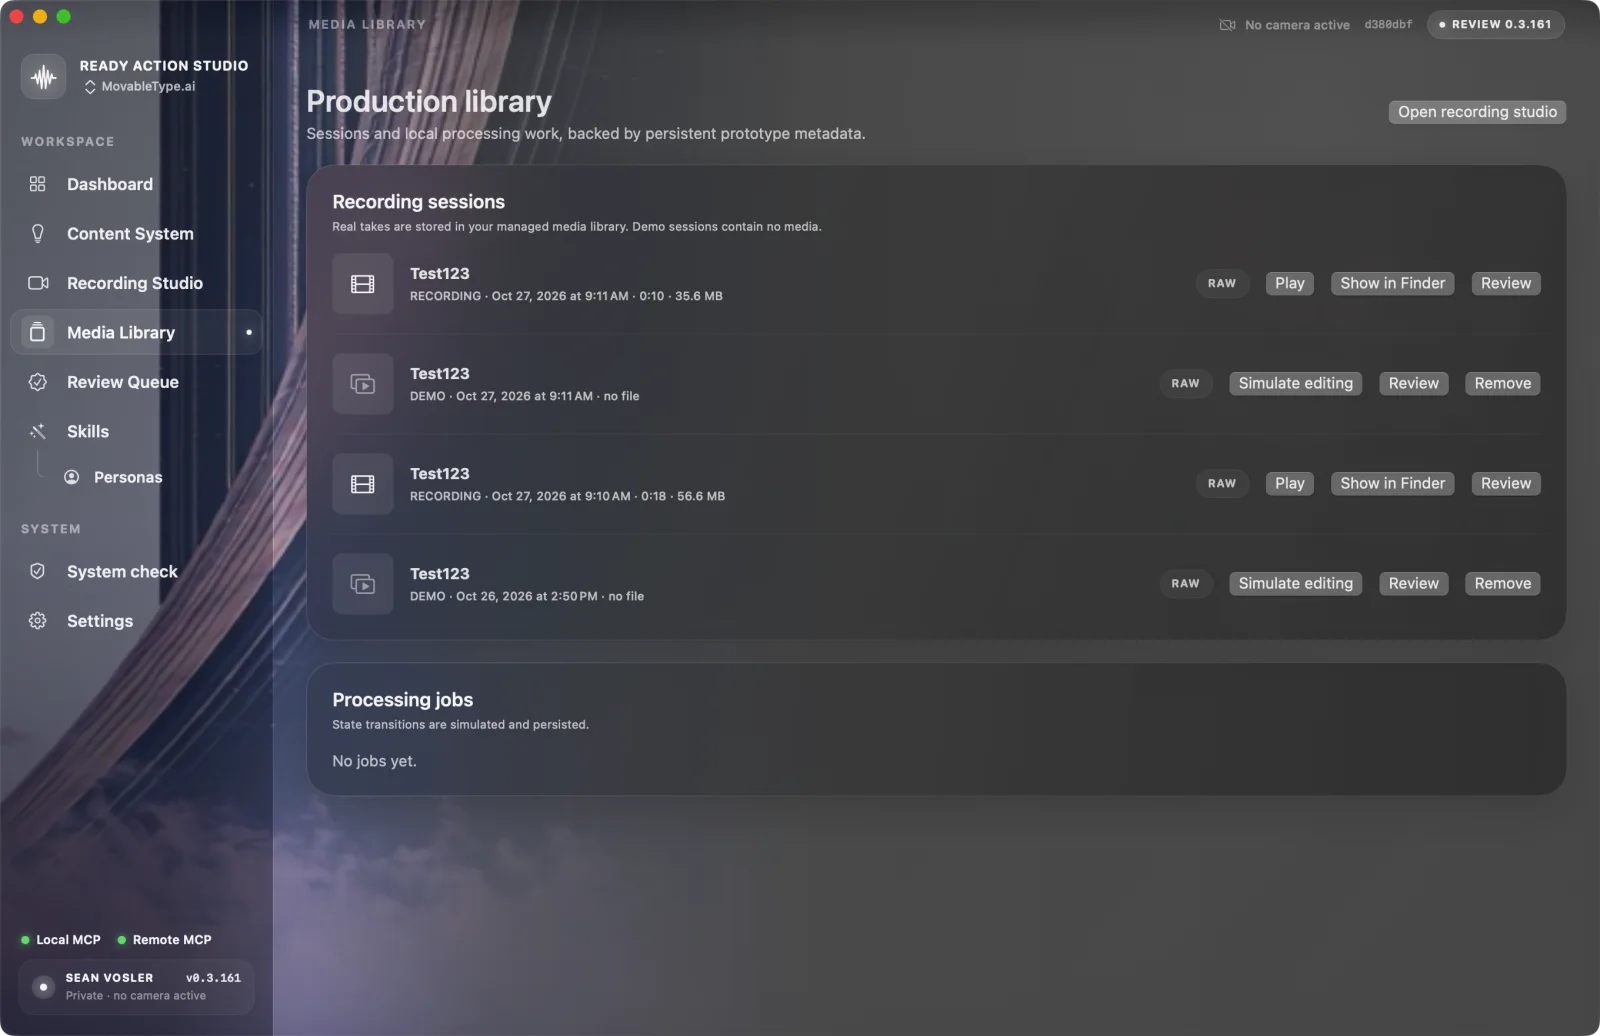This screenshot has width=1600, height=1036.
Task: Review the 9:10 AM recording session
Action: pyautogui.click(x=1506, y=483)
